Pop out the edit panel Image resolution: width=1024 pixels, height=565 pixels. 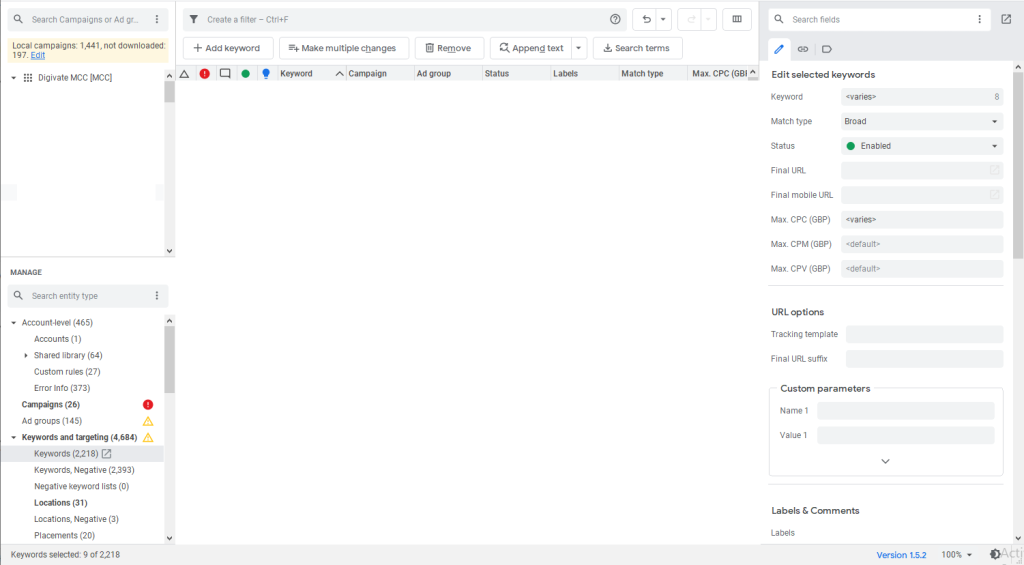1006,20
